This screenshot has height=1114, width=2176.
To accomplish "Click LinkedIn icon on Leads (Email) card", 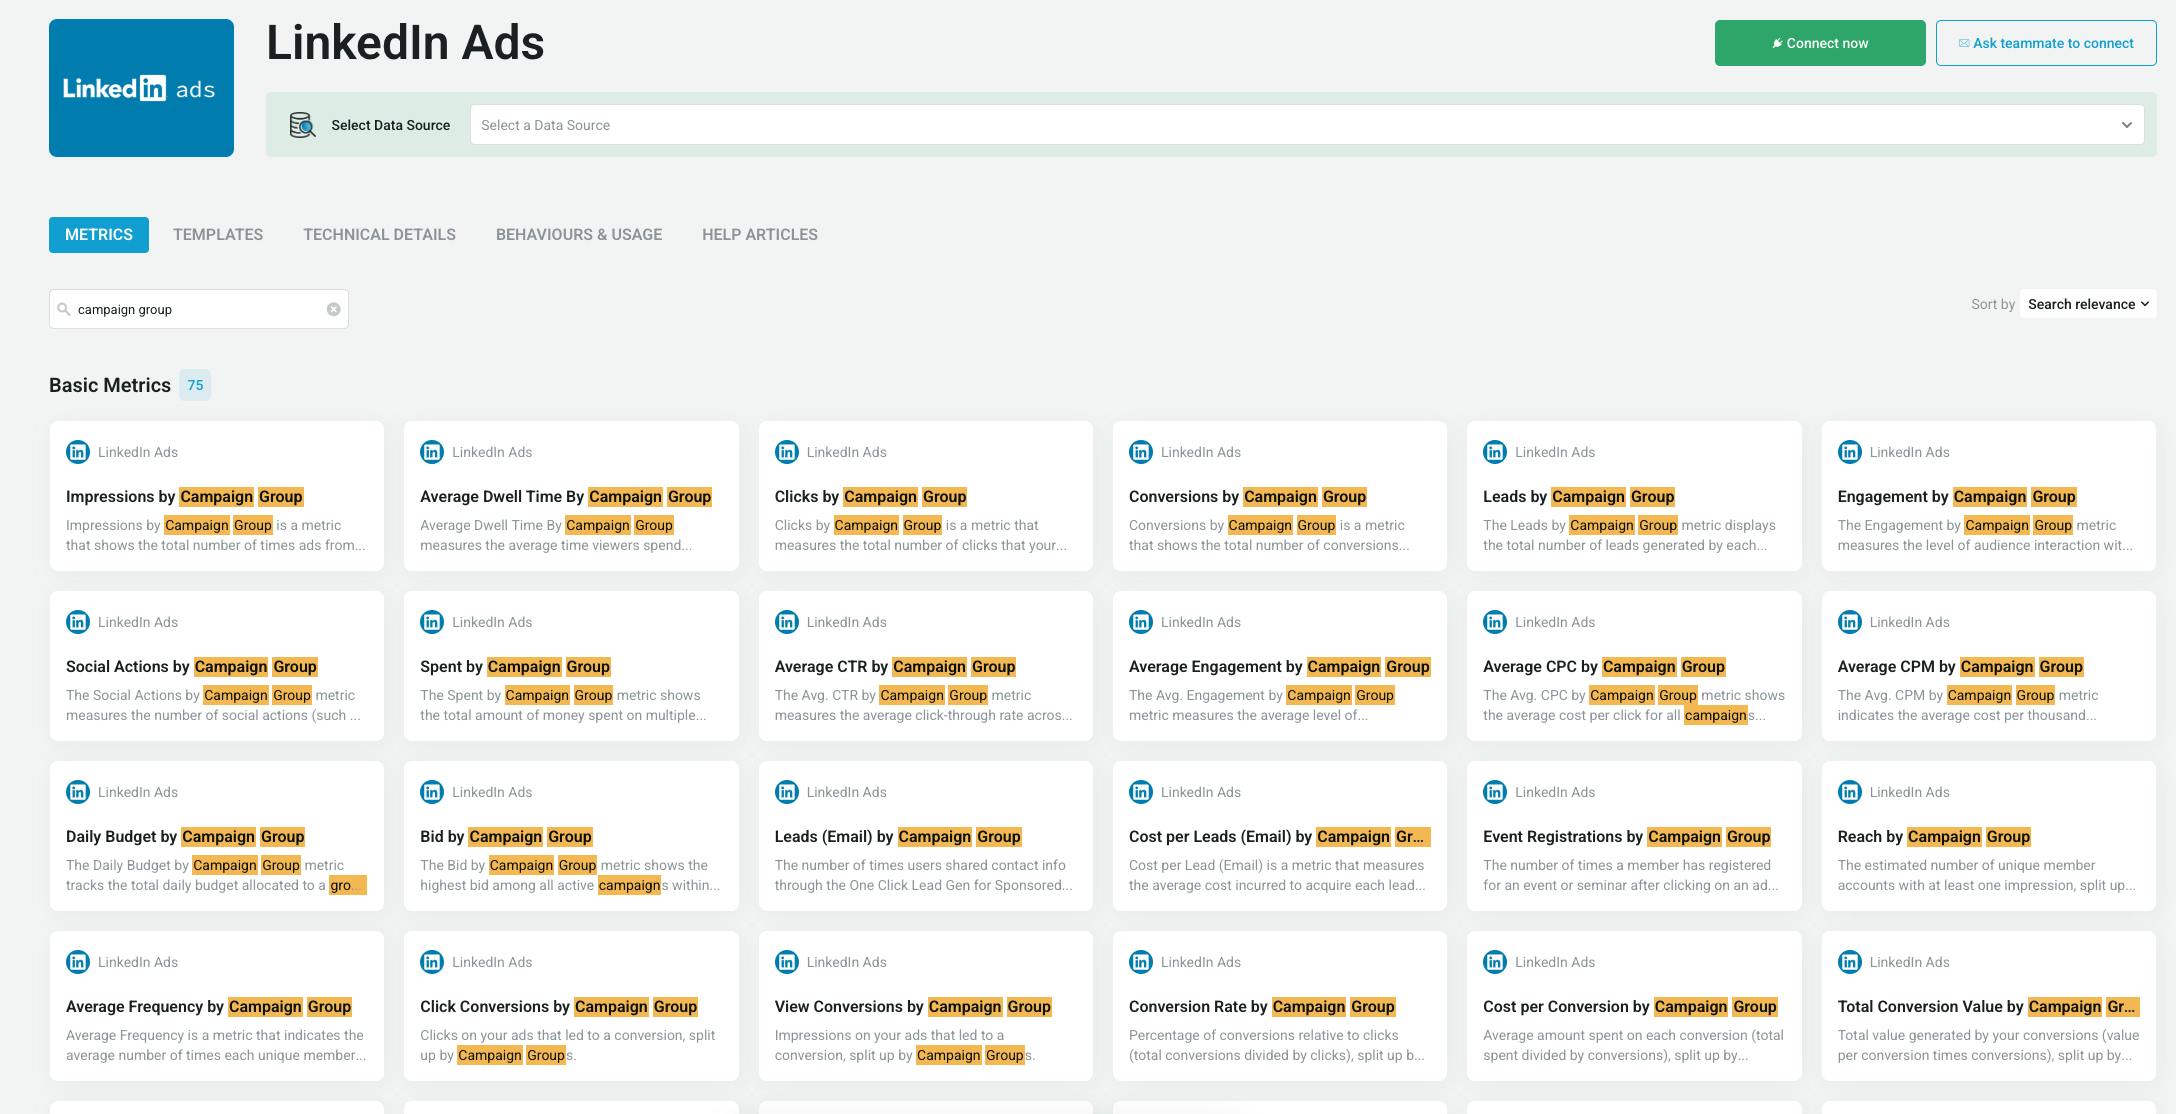I will (x=787, y=792).
